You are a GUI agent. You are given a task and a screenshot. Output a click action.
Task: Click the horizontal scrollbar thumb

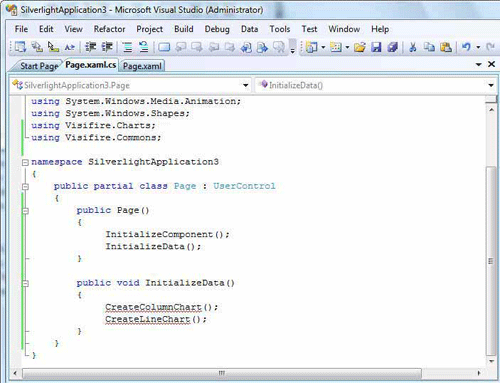(222, 373)
